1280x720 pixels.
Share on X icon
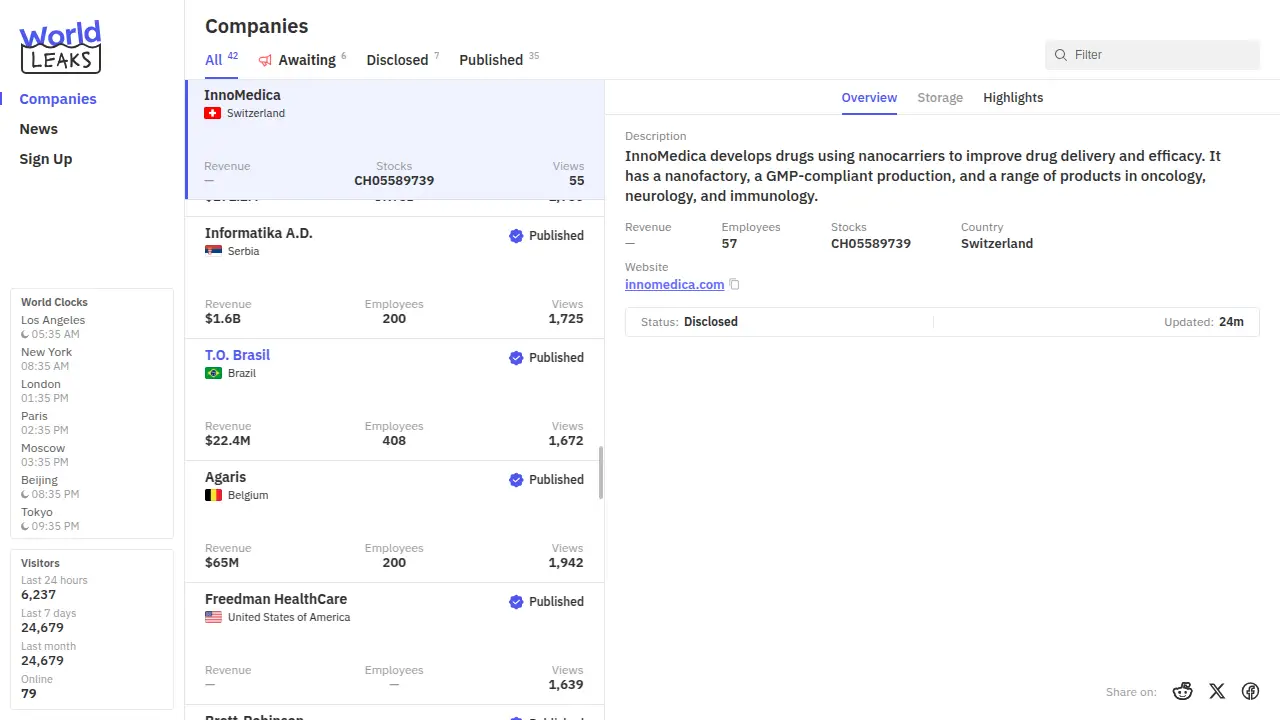(x=1217, y=691)
